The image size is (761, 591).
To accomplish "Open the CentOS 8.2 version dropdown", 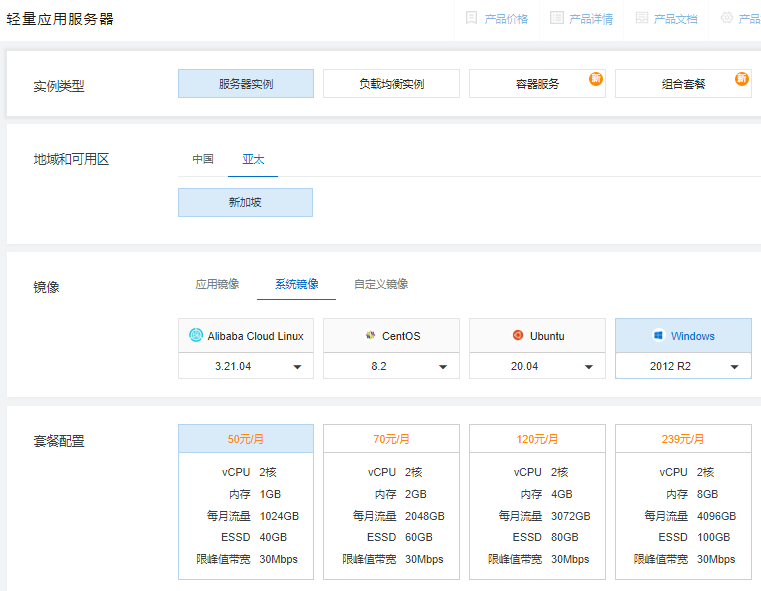I will point(391,366).
